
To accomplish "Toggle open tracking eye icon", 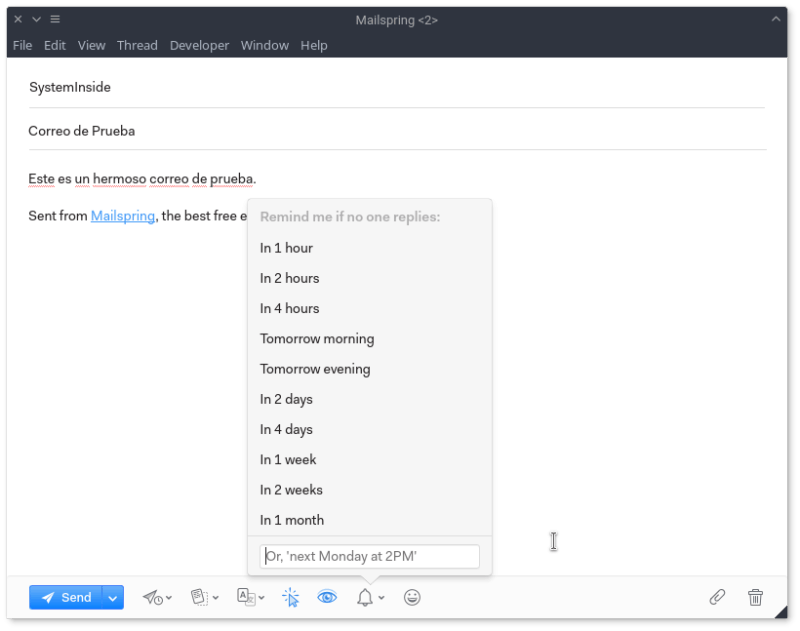I will coord(327,597).
